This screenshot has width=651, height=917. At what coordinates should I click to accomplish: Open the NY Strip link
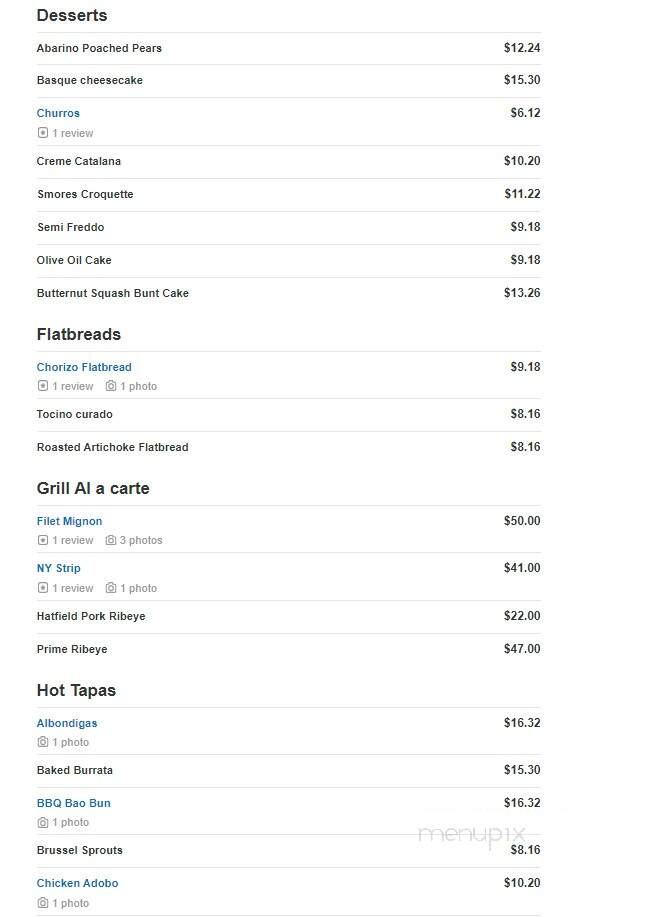[58, 568]
